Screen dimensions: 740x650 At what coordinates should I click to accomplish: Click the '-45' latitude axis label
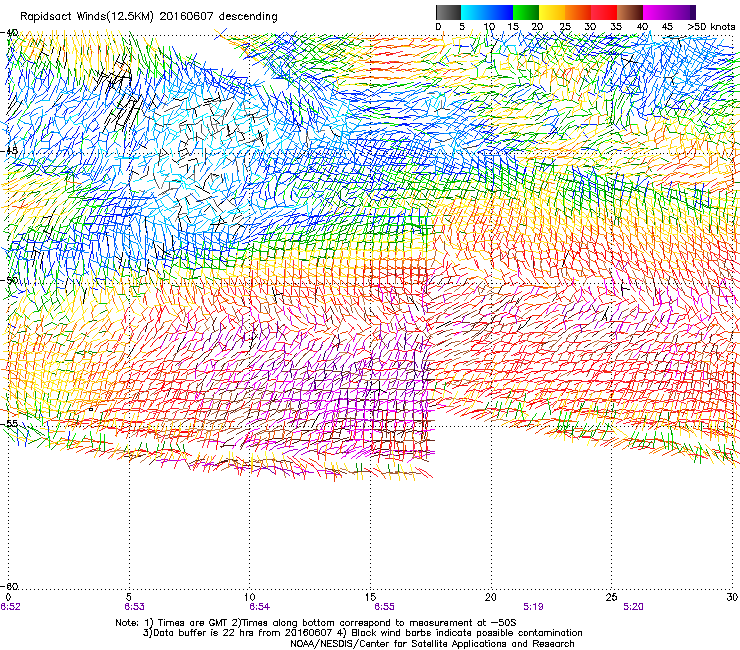pyautogui.click(x=9, y=151)
